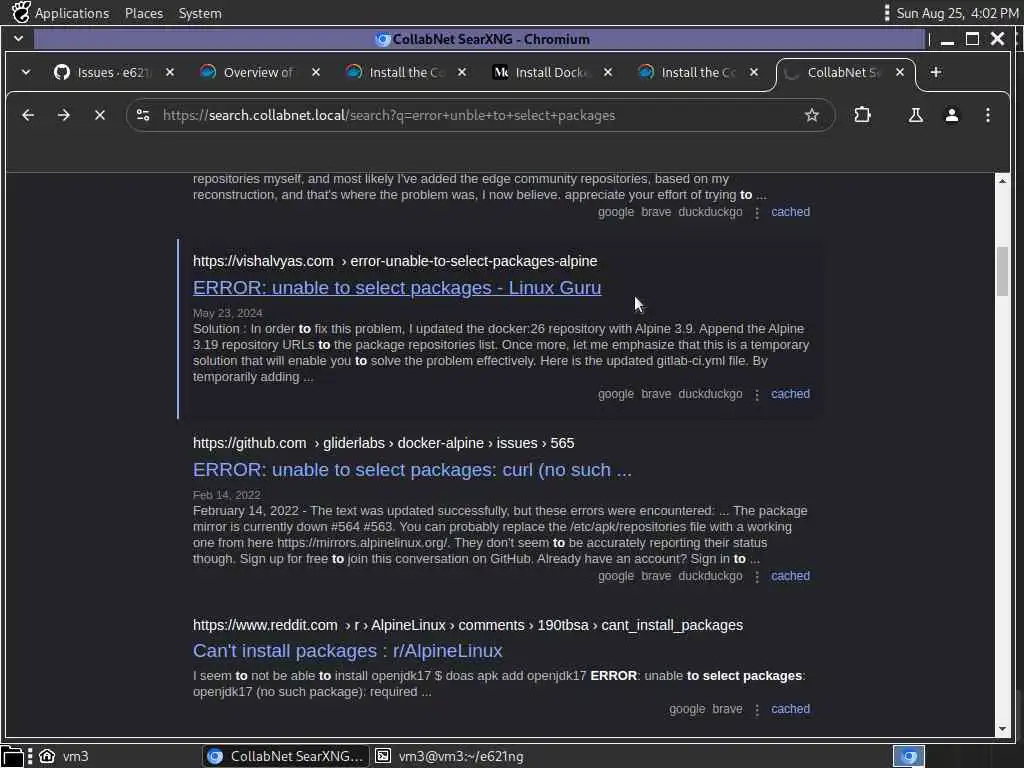Go forward to the next page
Screen dimensions: 1024x768
coord(63,115)
